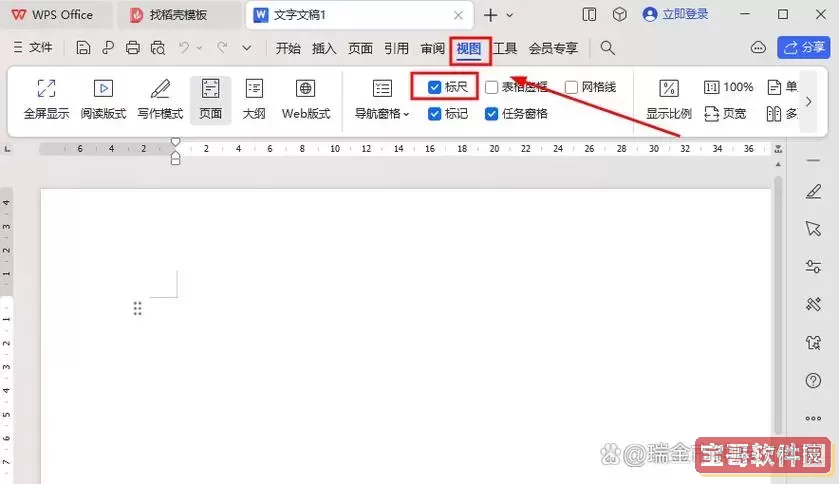839x484 pixels.
Task: Click the export to PDF icon
Action: (x=108, y=48)
